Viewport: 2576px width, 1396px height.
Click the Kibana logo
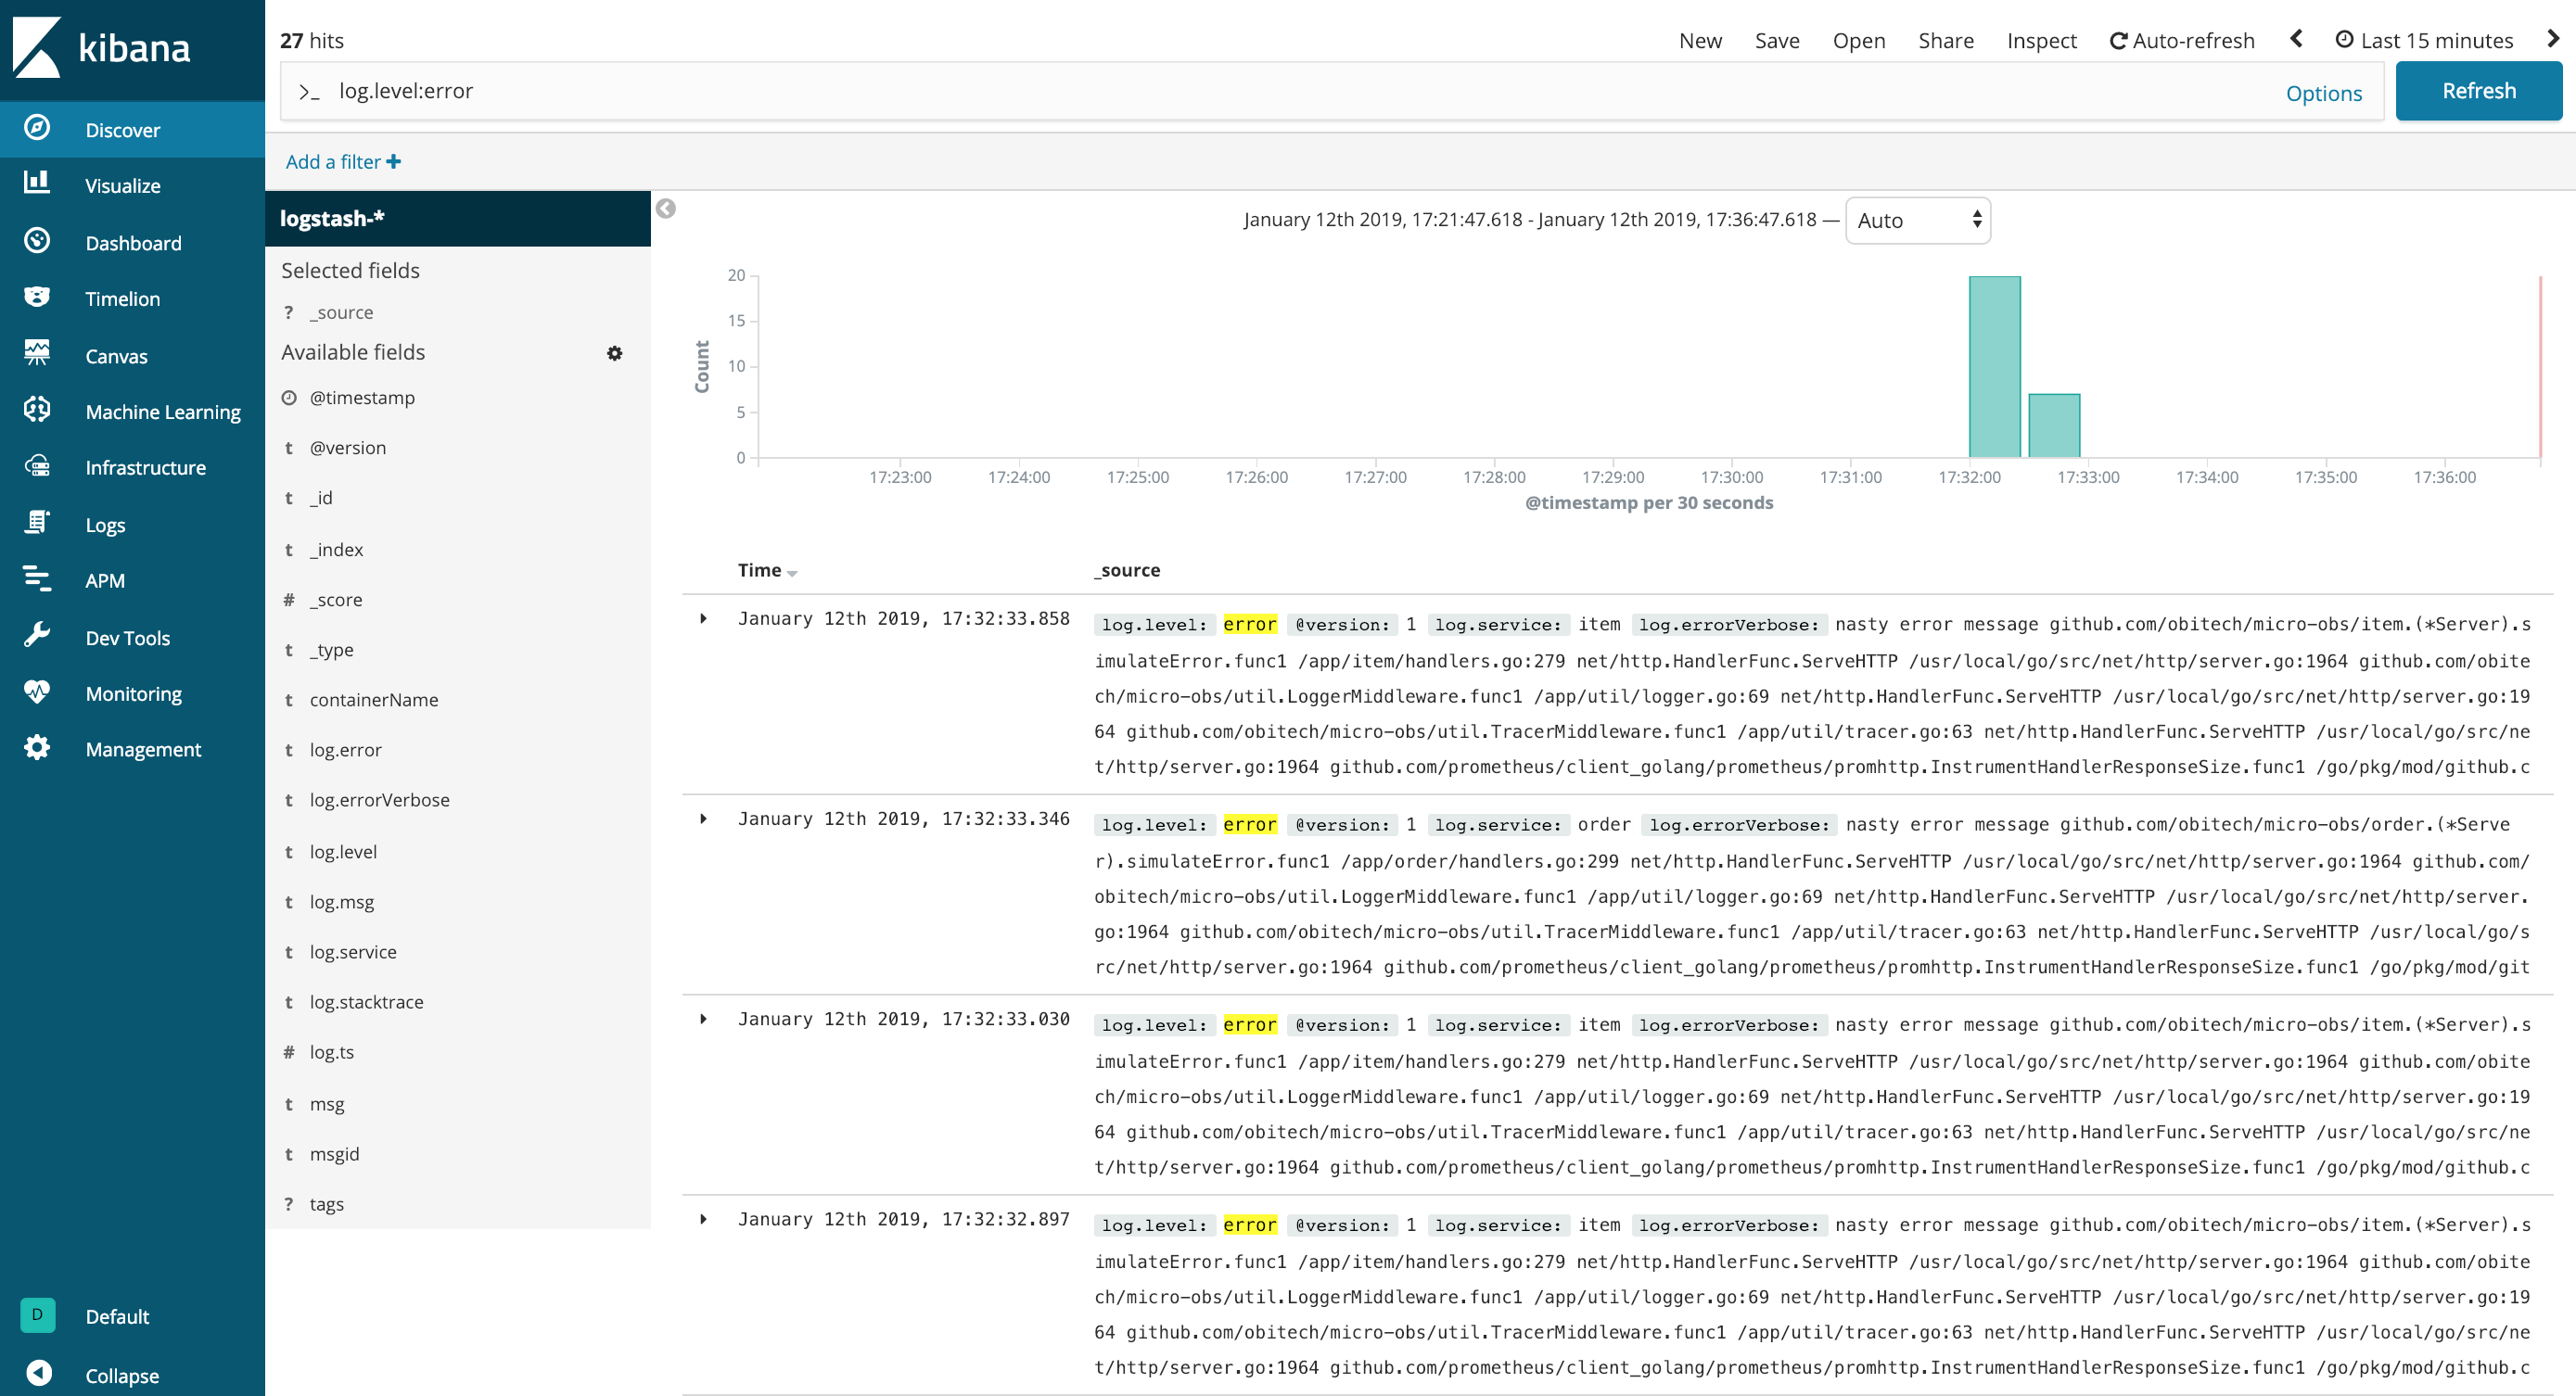(100, 47)
